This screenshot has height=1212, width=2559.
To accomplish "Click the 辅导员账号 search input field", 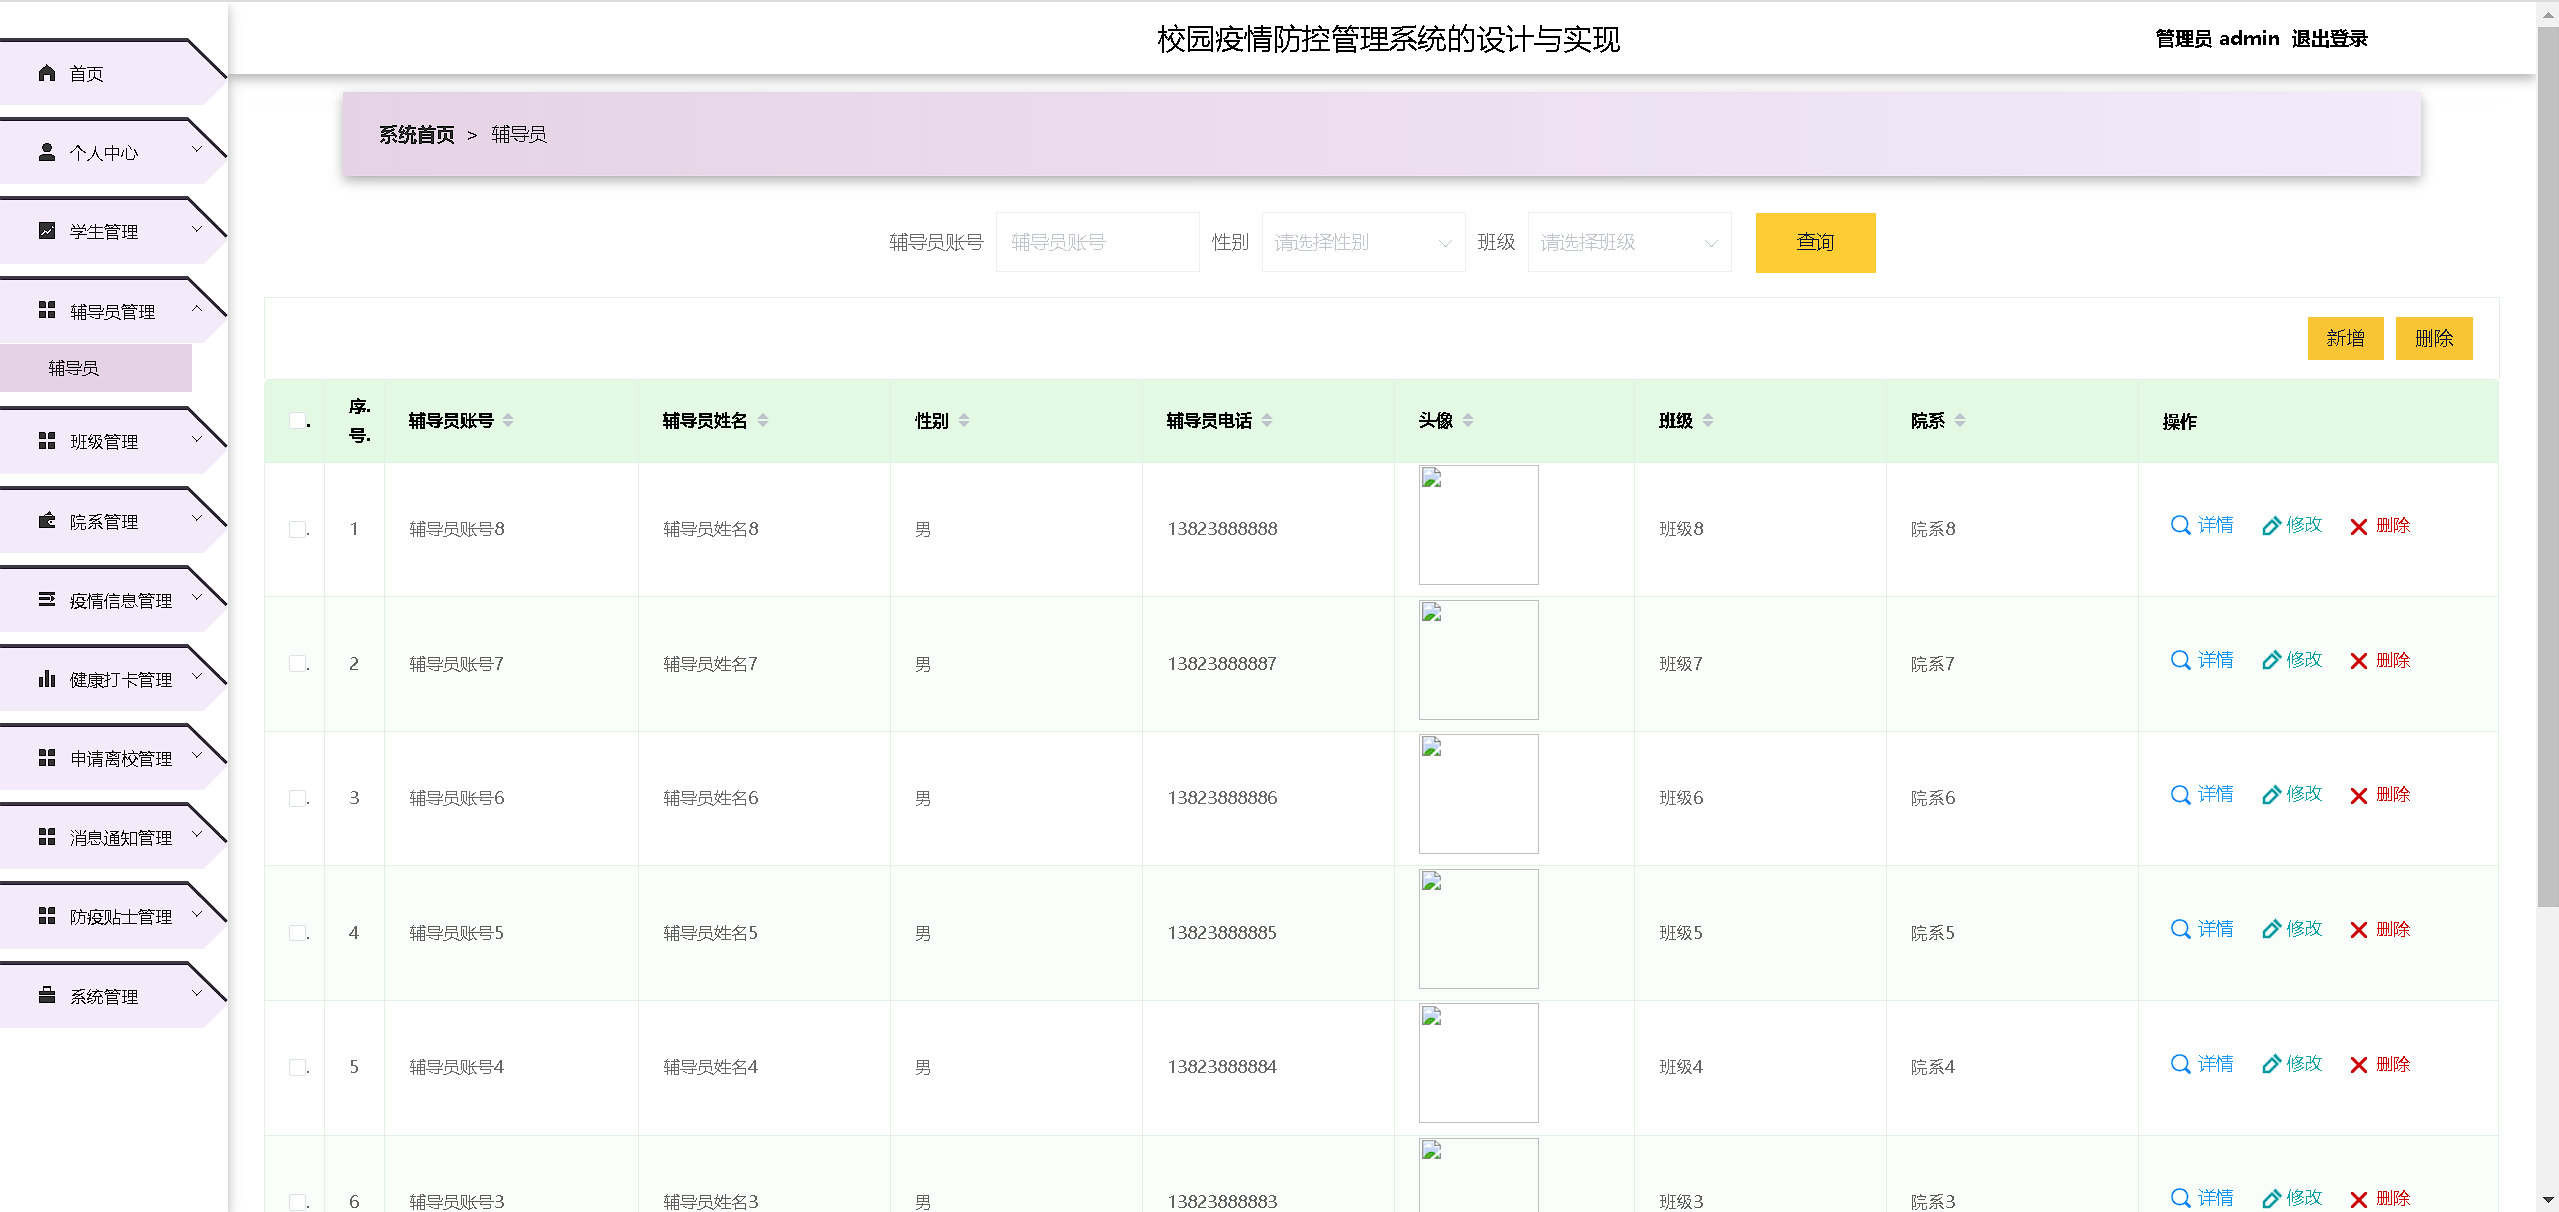I will tap(1097, 242).
